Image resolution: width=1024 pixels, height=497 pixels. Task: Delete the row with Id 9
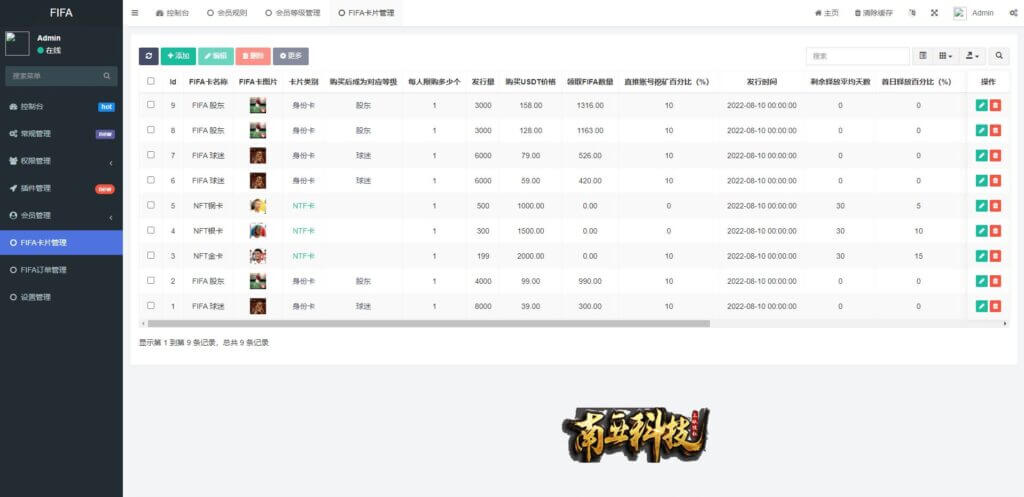point(995,105)
